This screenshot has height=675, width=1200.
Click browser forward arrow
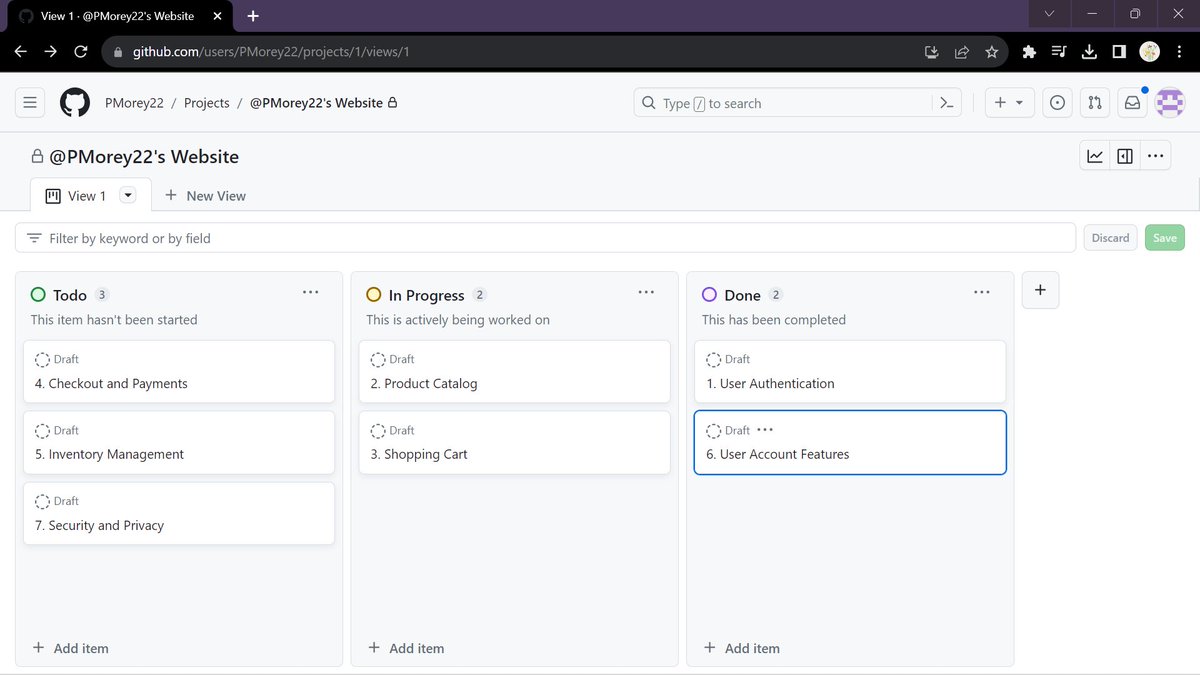pyautogui.click(x=51, y=52)
